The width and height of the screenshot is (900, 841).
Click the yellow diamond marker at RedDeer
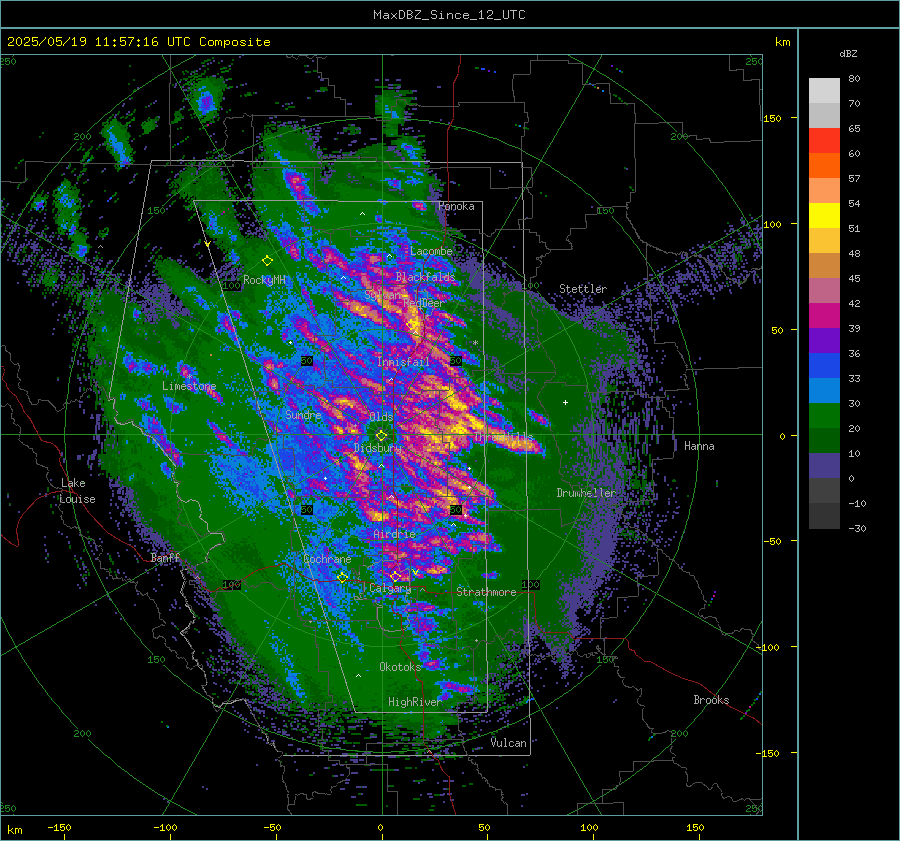(412, 325)
